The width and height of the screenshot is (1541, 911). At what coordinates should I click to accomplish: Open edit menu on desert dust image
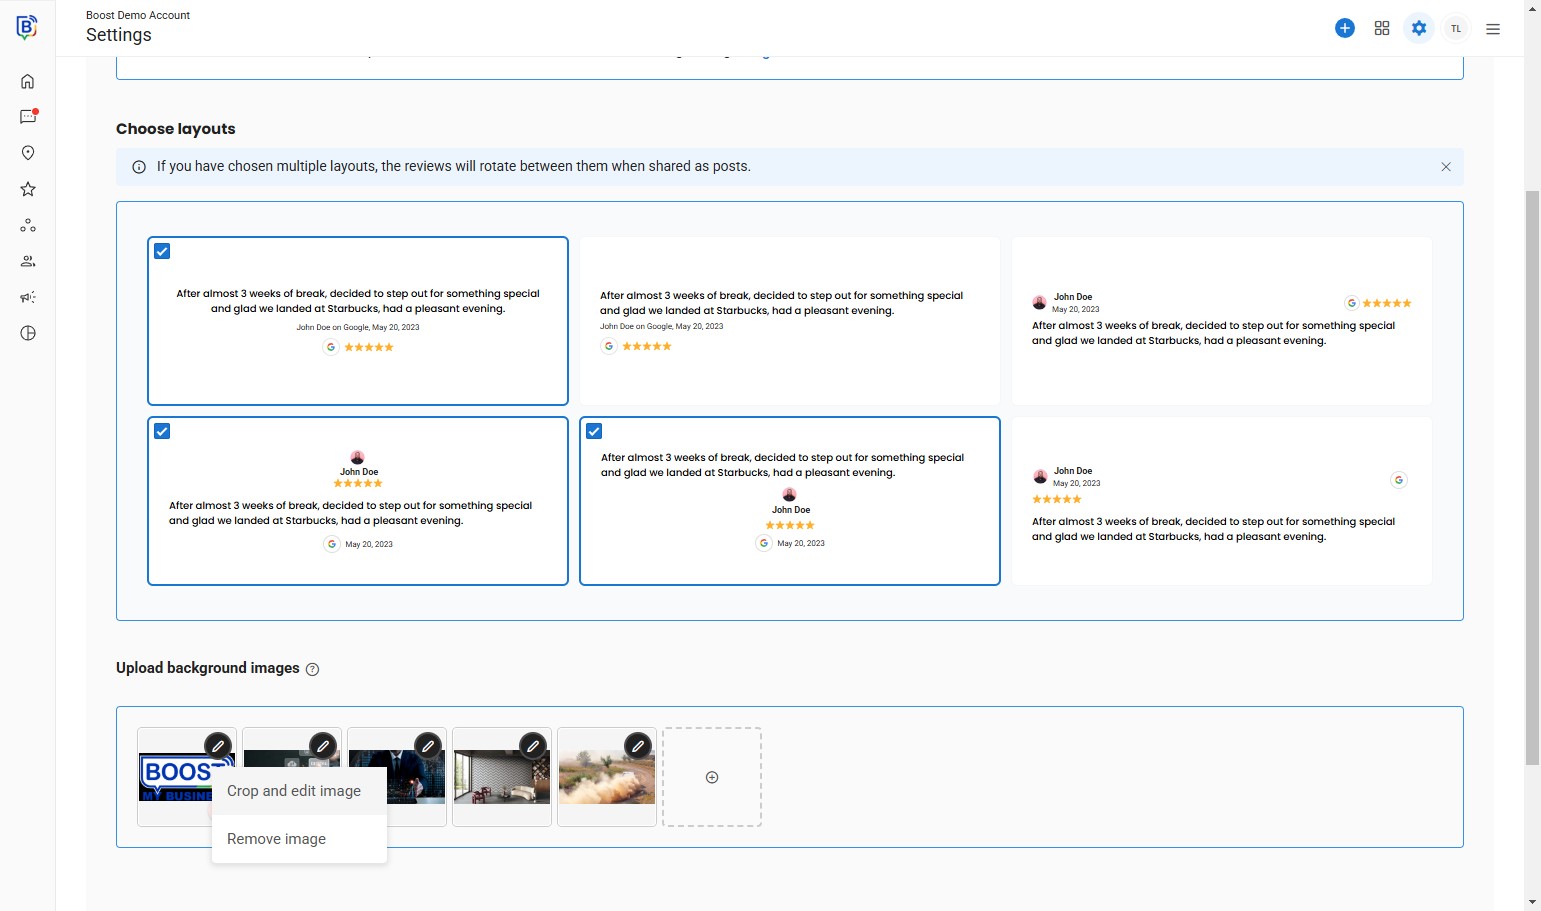(638, 745)
